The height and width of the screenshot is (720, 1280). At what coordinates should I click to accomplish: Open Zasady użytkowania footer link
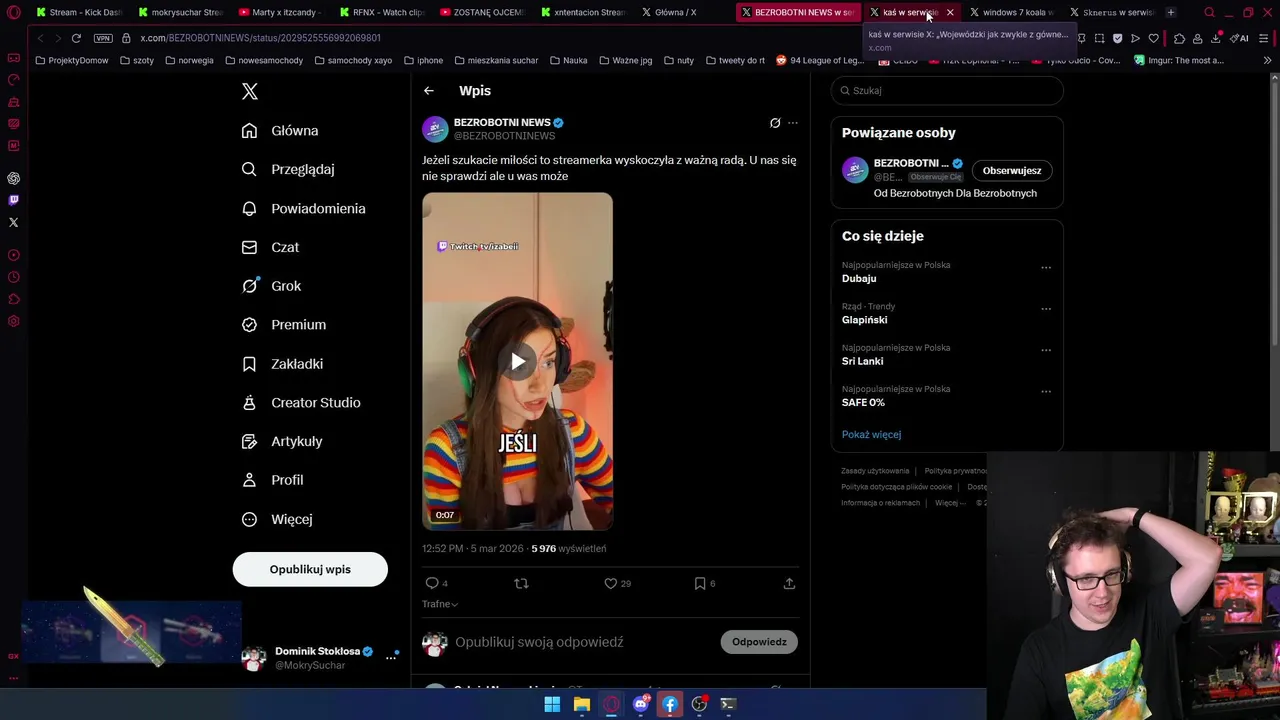(875, 471)
